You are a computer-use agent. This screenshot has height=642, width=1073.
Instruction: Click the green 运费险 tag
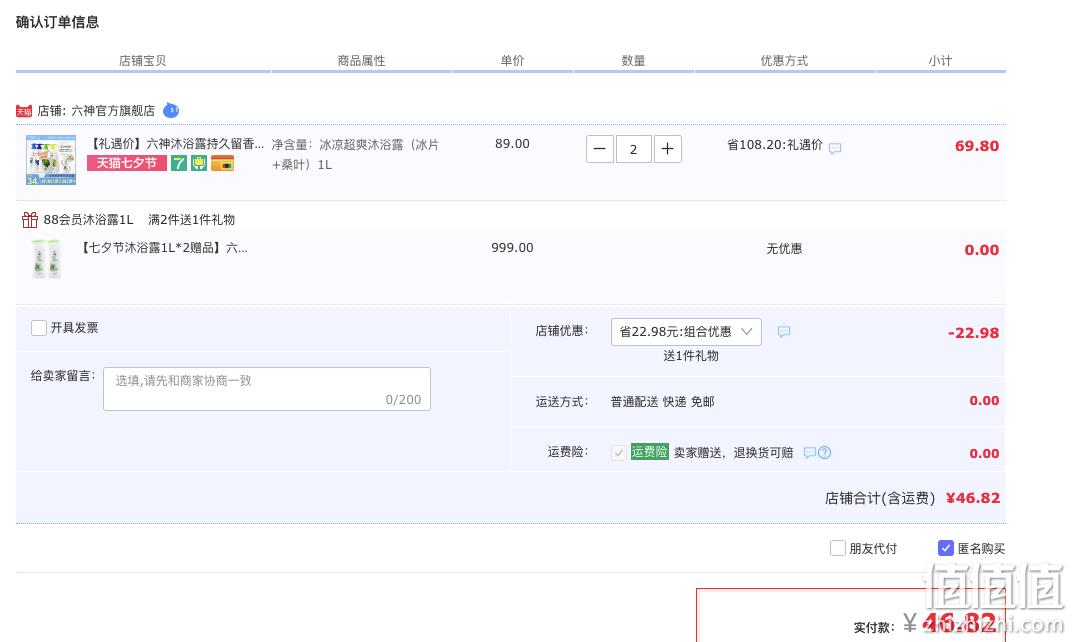[649, 452]
